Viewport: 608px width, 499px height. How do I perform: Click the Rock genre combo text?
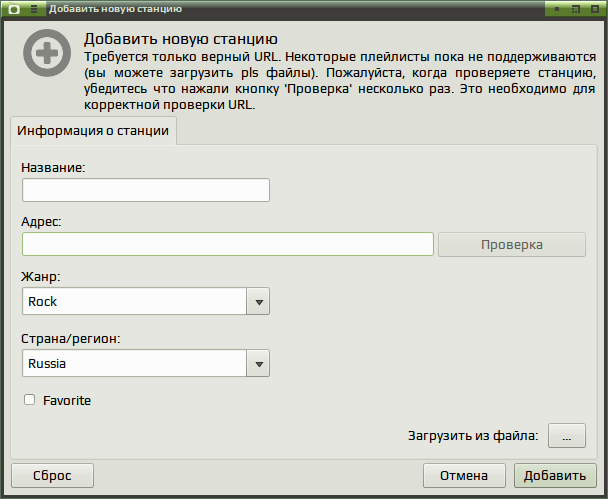tap(42, 301)
